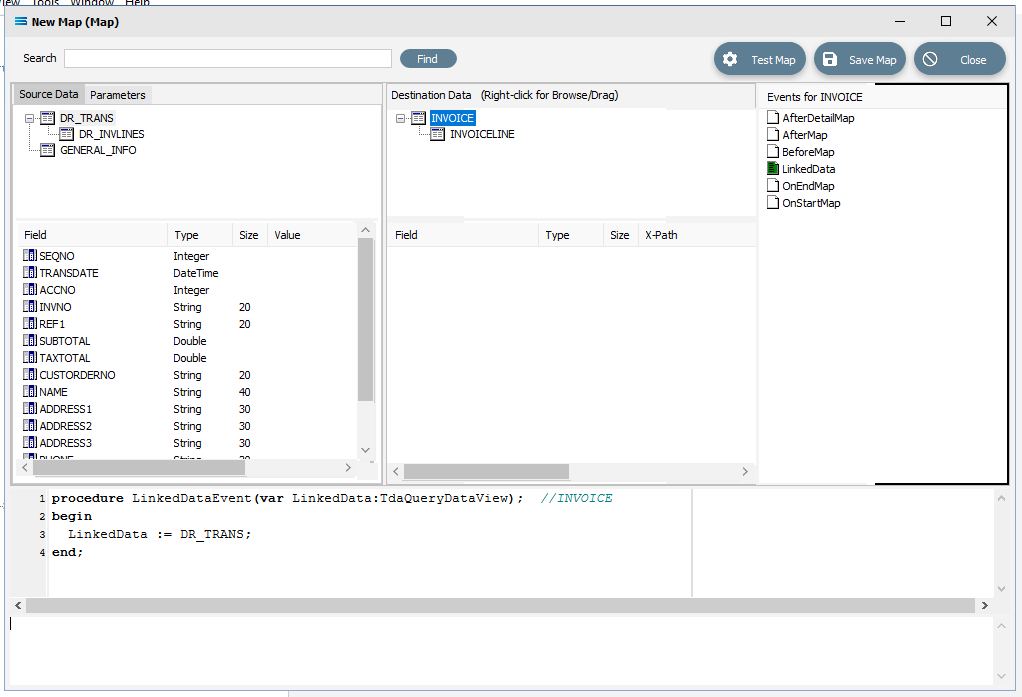Click the TRANSDATE DateTime type cell
The image size is (1022, 697).
click(x=196, y=273)
